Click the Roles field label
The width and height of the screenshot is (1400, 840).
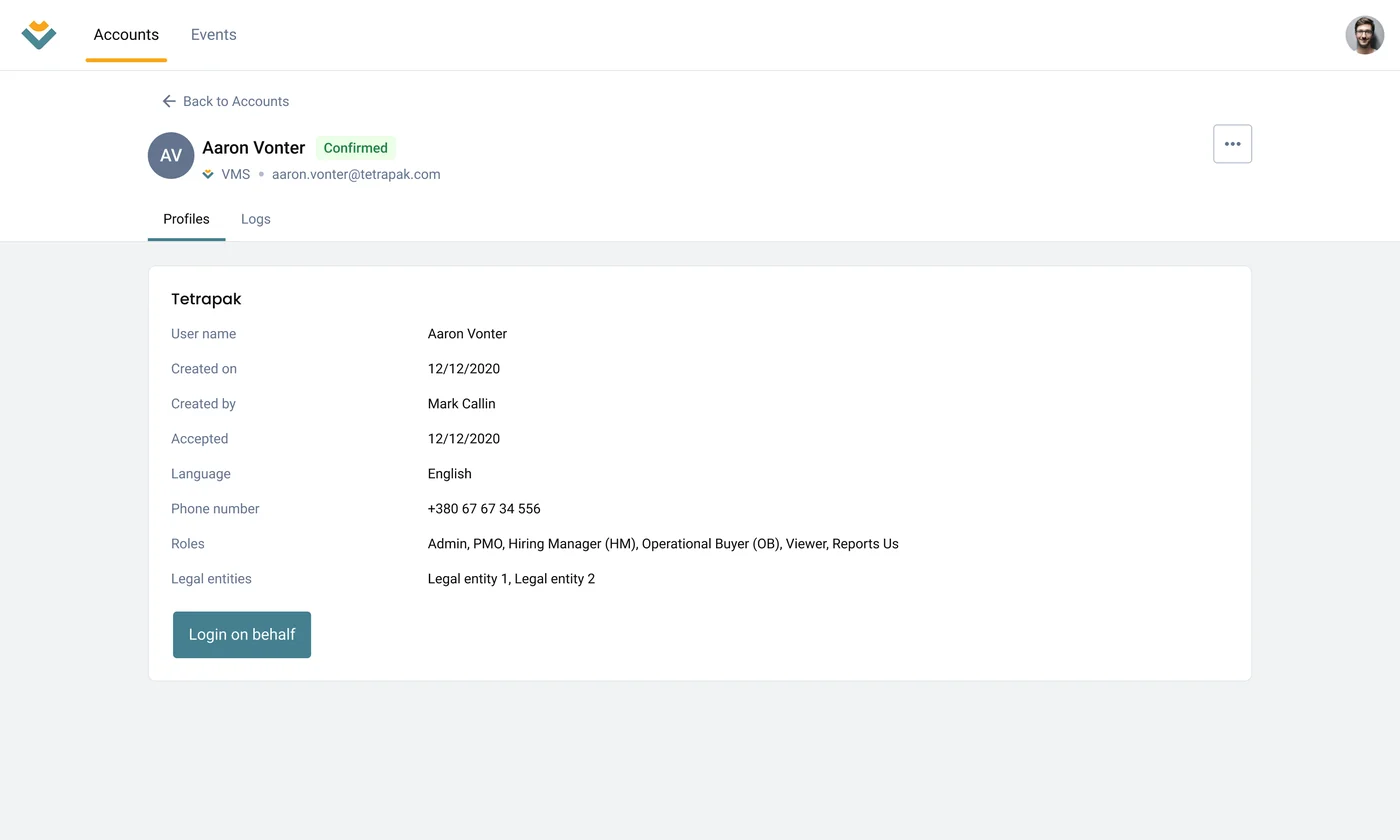coord(188,544)
